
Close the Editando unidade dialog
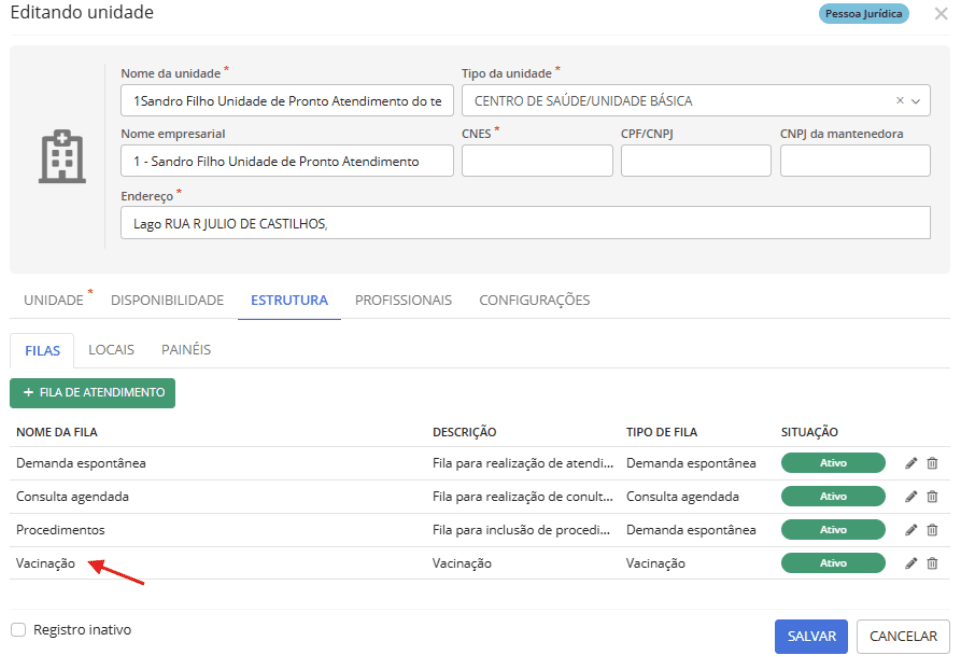pyautogui.click(x=941, y=13)
